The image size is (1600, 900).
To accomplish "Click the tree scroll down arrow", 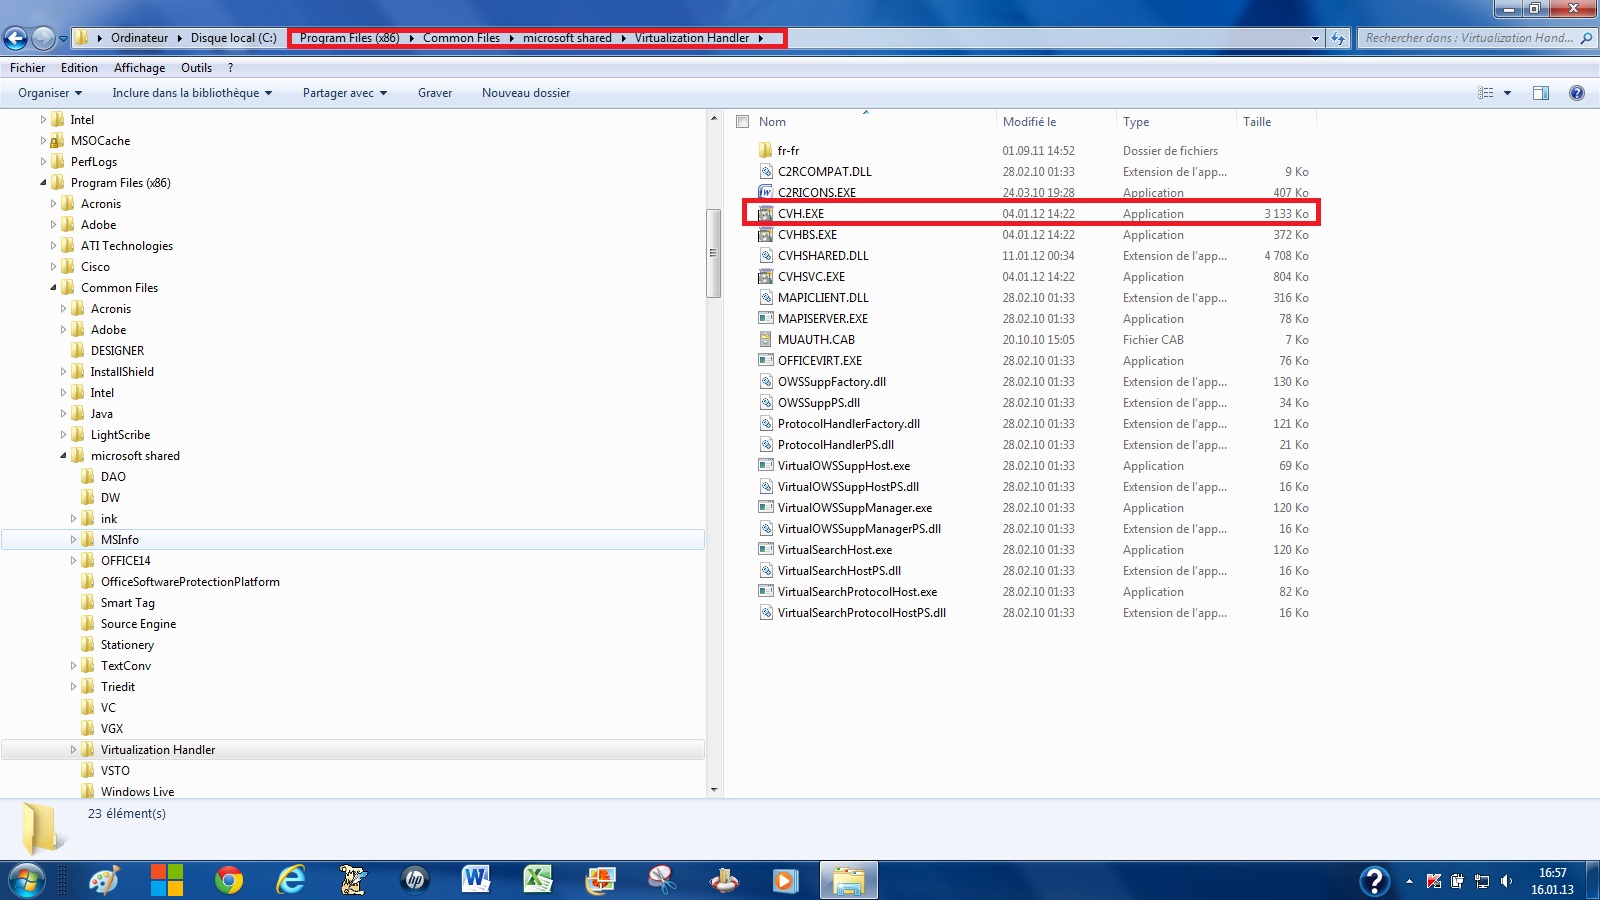I will pyautogui.click(x=713, y=790).
